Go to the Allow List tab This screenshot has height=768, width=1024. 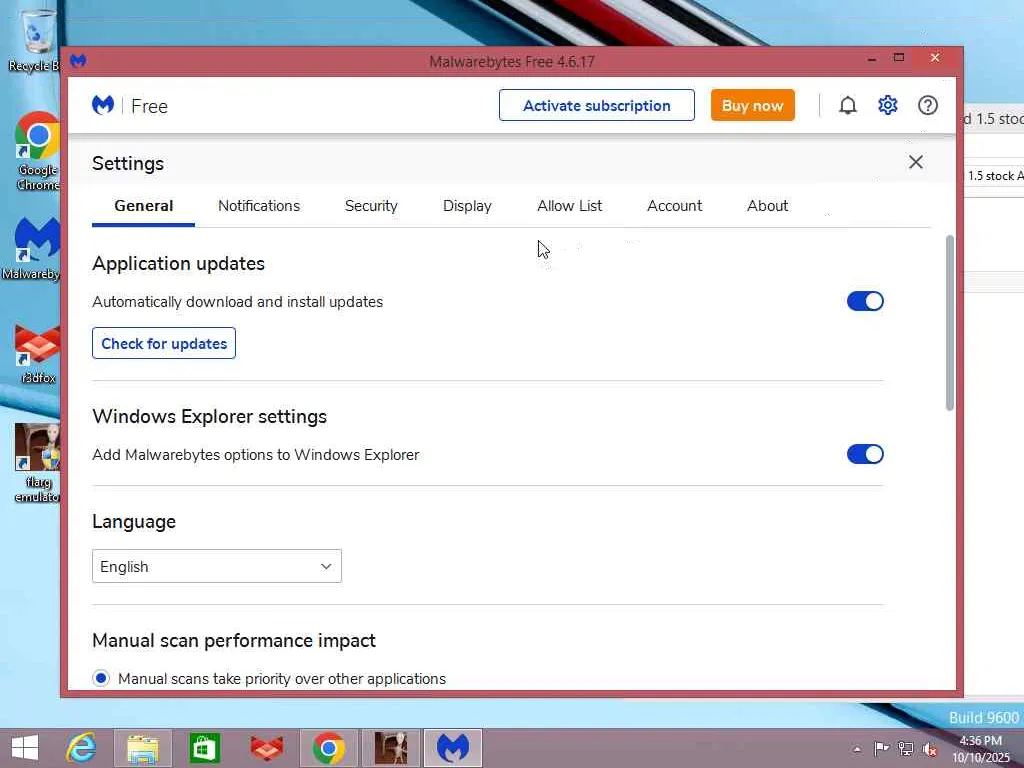click(569, 206)
